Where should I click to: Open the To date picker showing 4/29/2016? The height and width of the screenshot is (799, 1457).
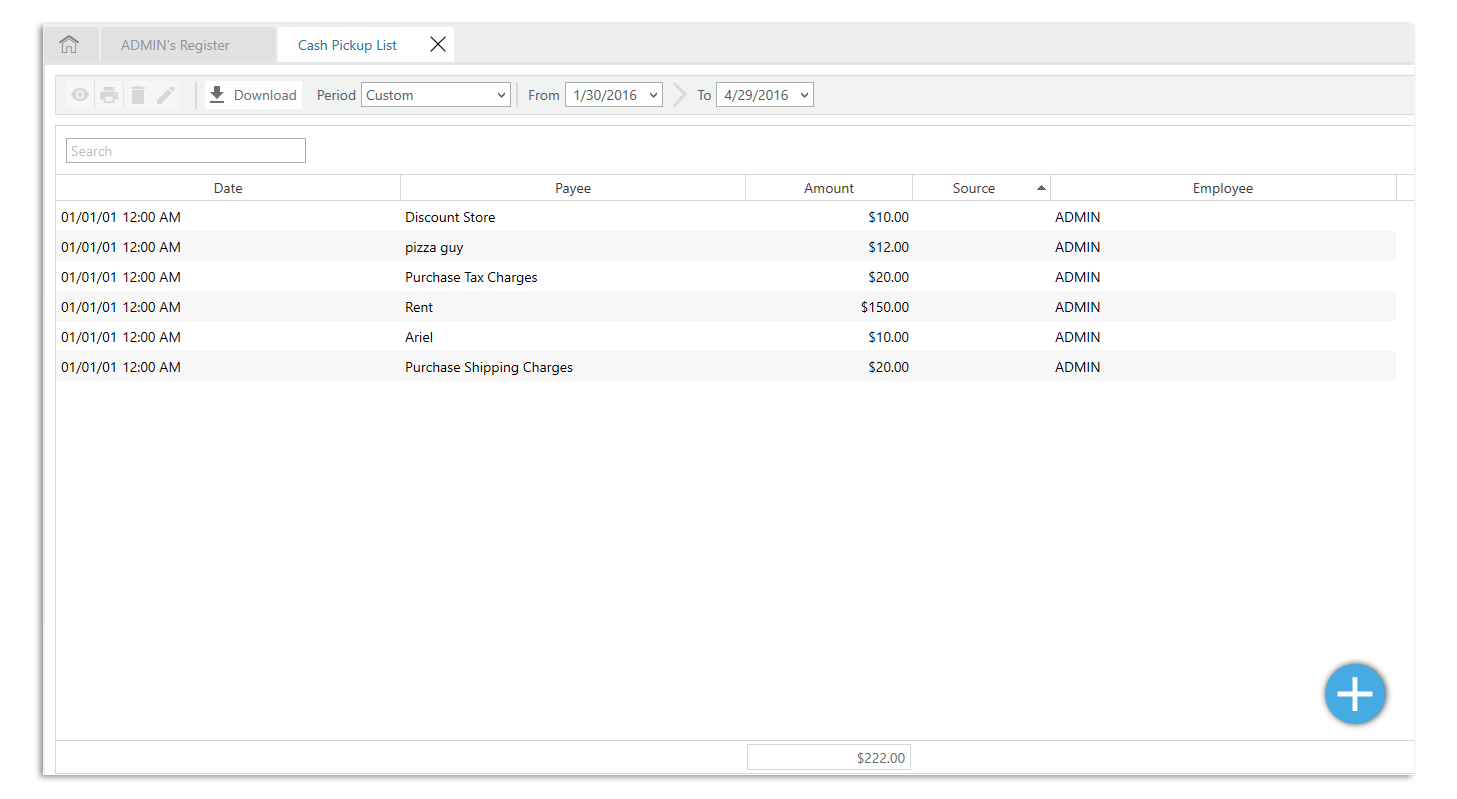pyautogui.click(x=764, y=94)
